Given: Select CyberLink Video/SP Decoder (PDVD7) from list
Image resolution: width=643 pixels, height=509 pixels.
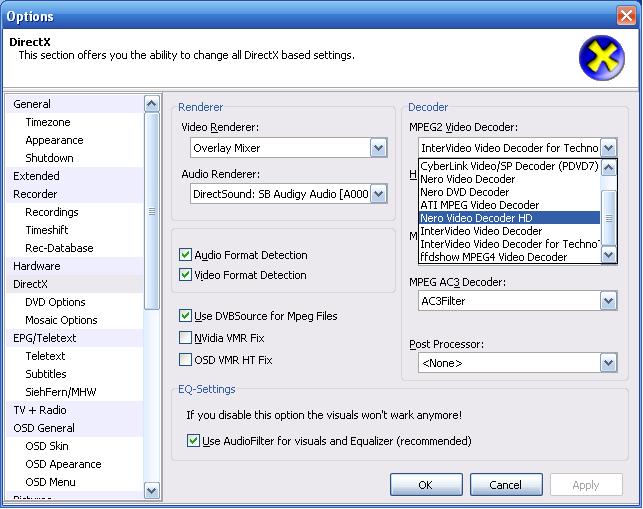Looking at the screenshot, I should click(509, 166).
